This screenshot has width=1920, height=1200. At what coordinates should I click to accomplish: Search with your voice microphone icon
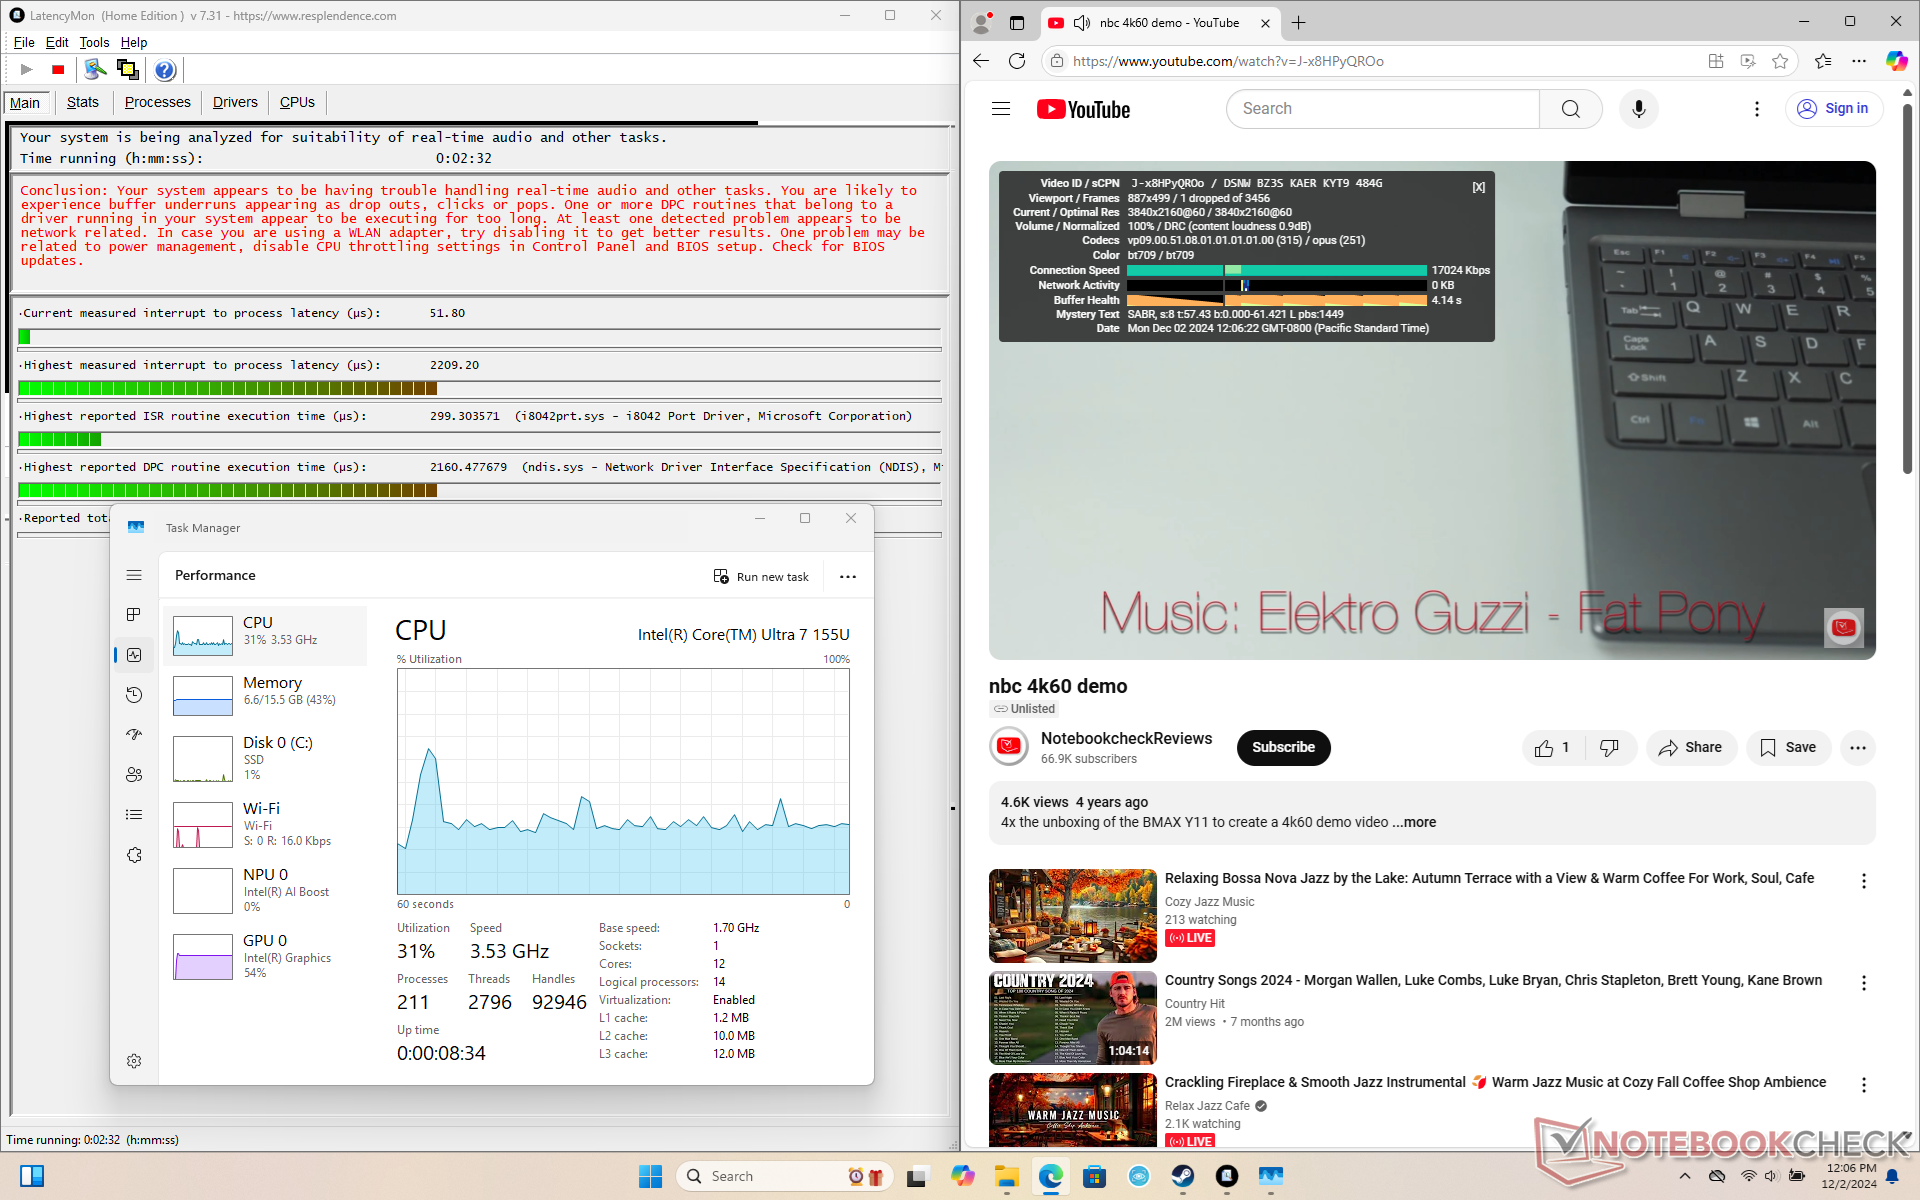click(x=1638, y=109)
